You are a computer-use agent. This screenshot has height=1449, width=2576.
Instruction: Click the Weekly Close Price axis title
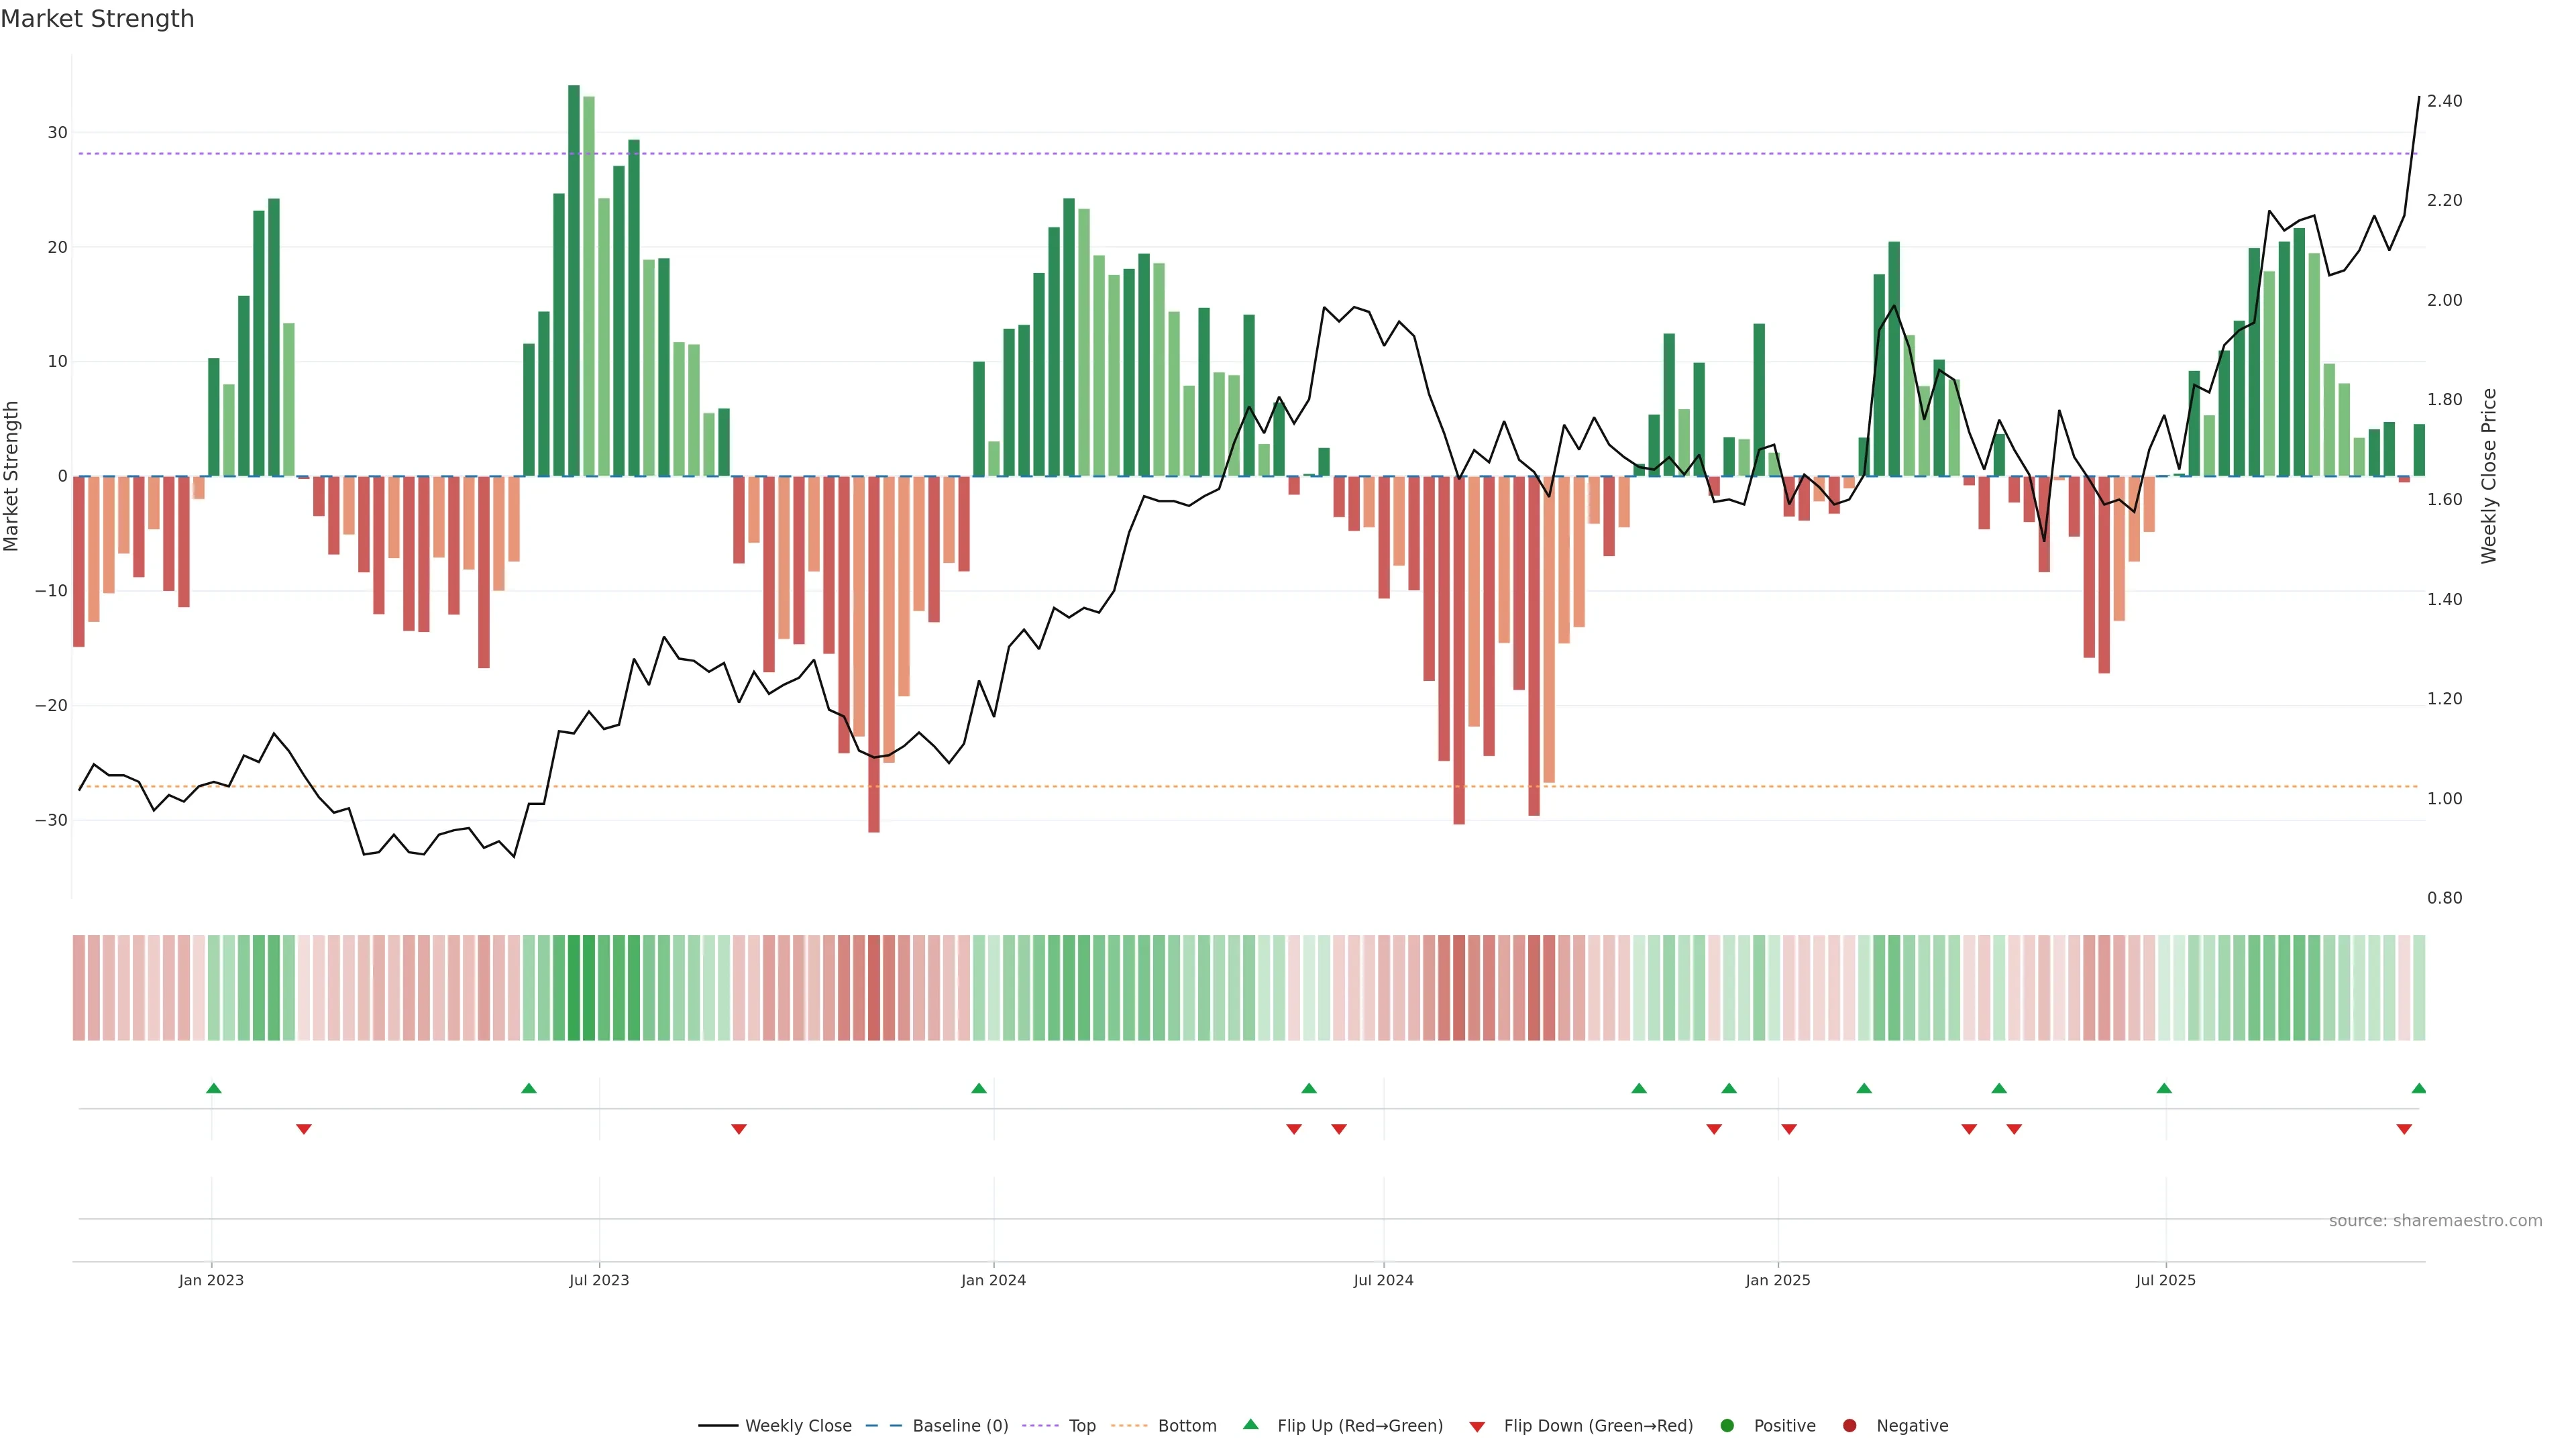click(2489, 476)
